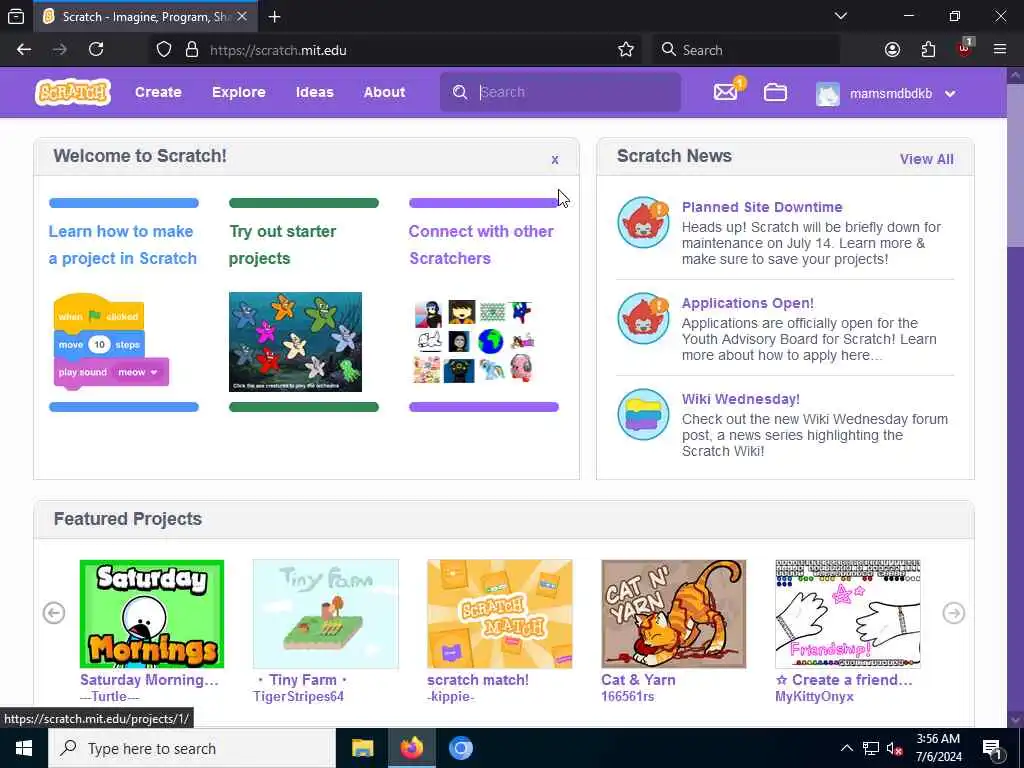Click the tracking protection shield icon
1024x768 pixels.
(x=164, y=50)
